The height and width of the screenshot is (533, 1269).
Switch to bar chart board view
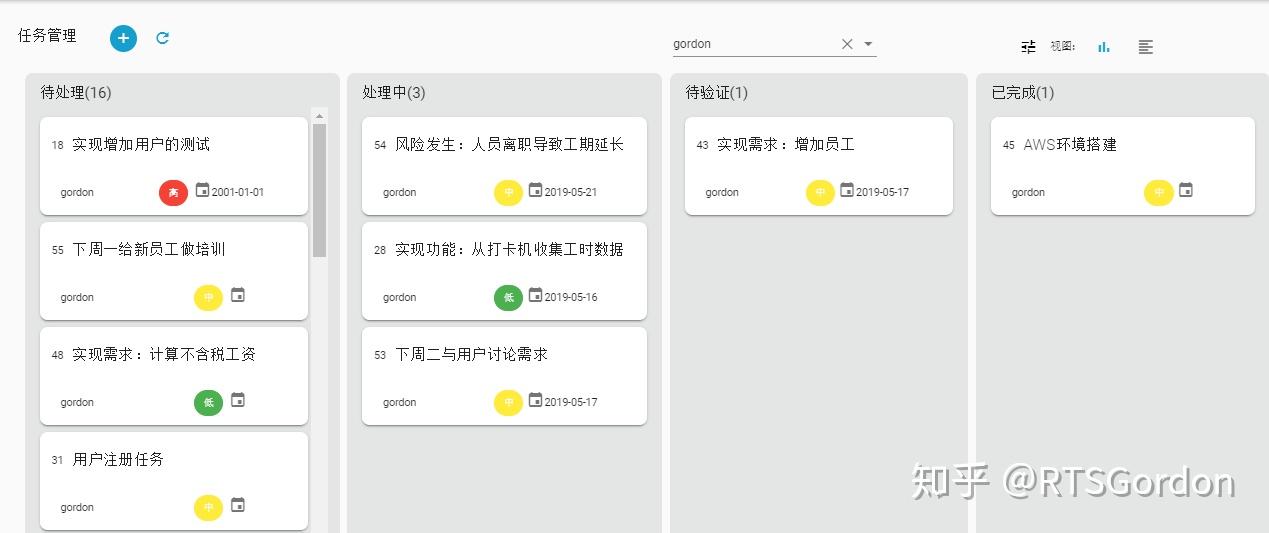pos(1104,46)
